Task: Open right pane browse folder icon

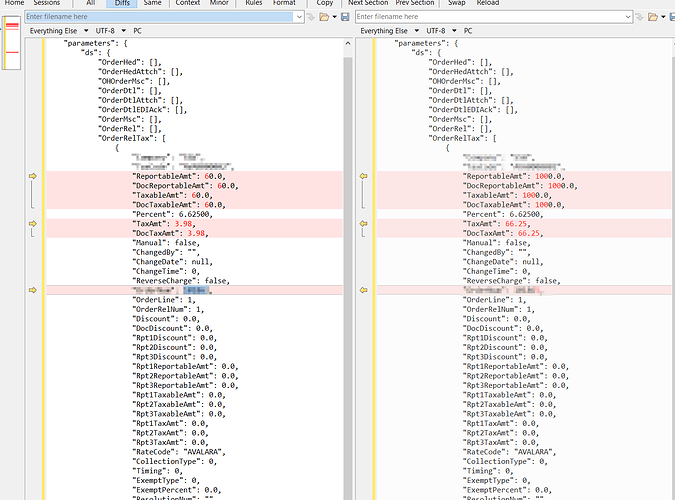Action: [653, 17]
